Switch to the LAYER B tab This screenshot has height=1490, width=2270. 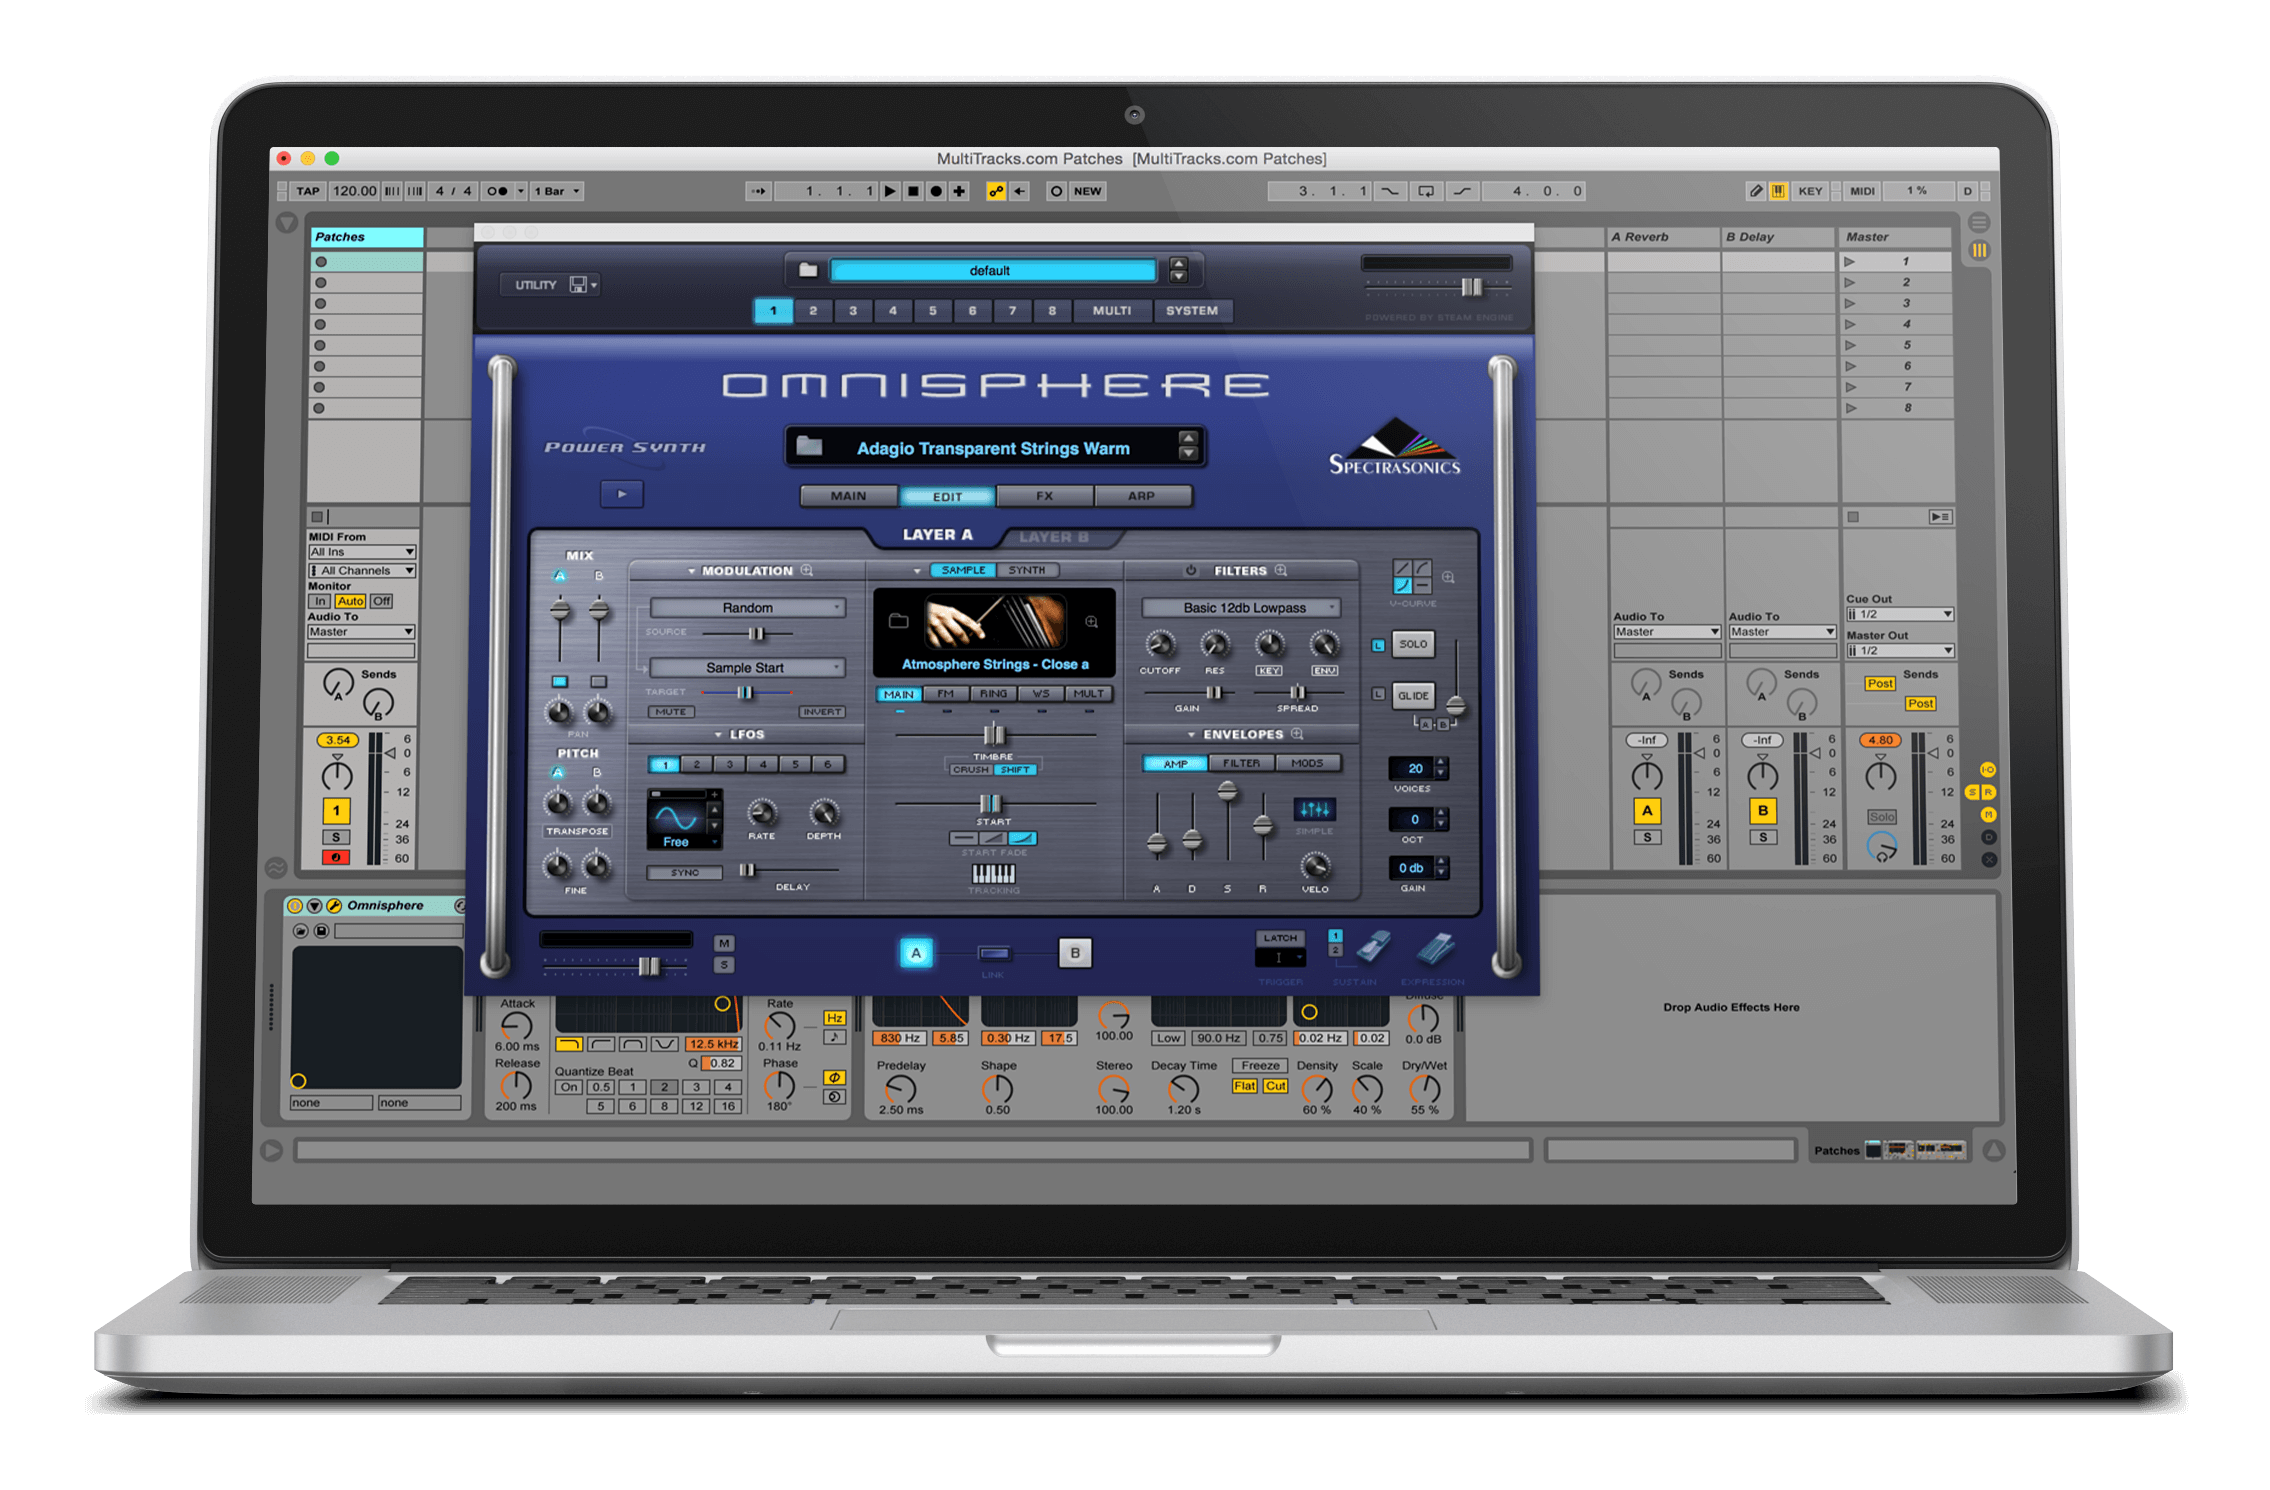(1056, 536)
